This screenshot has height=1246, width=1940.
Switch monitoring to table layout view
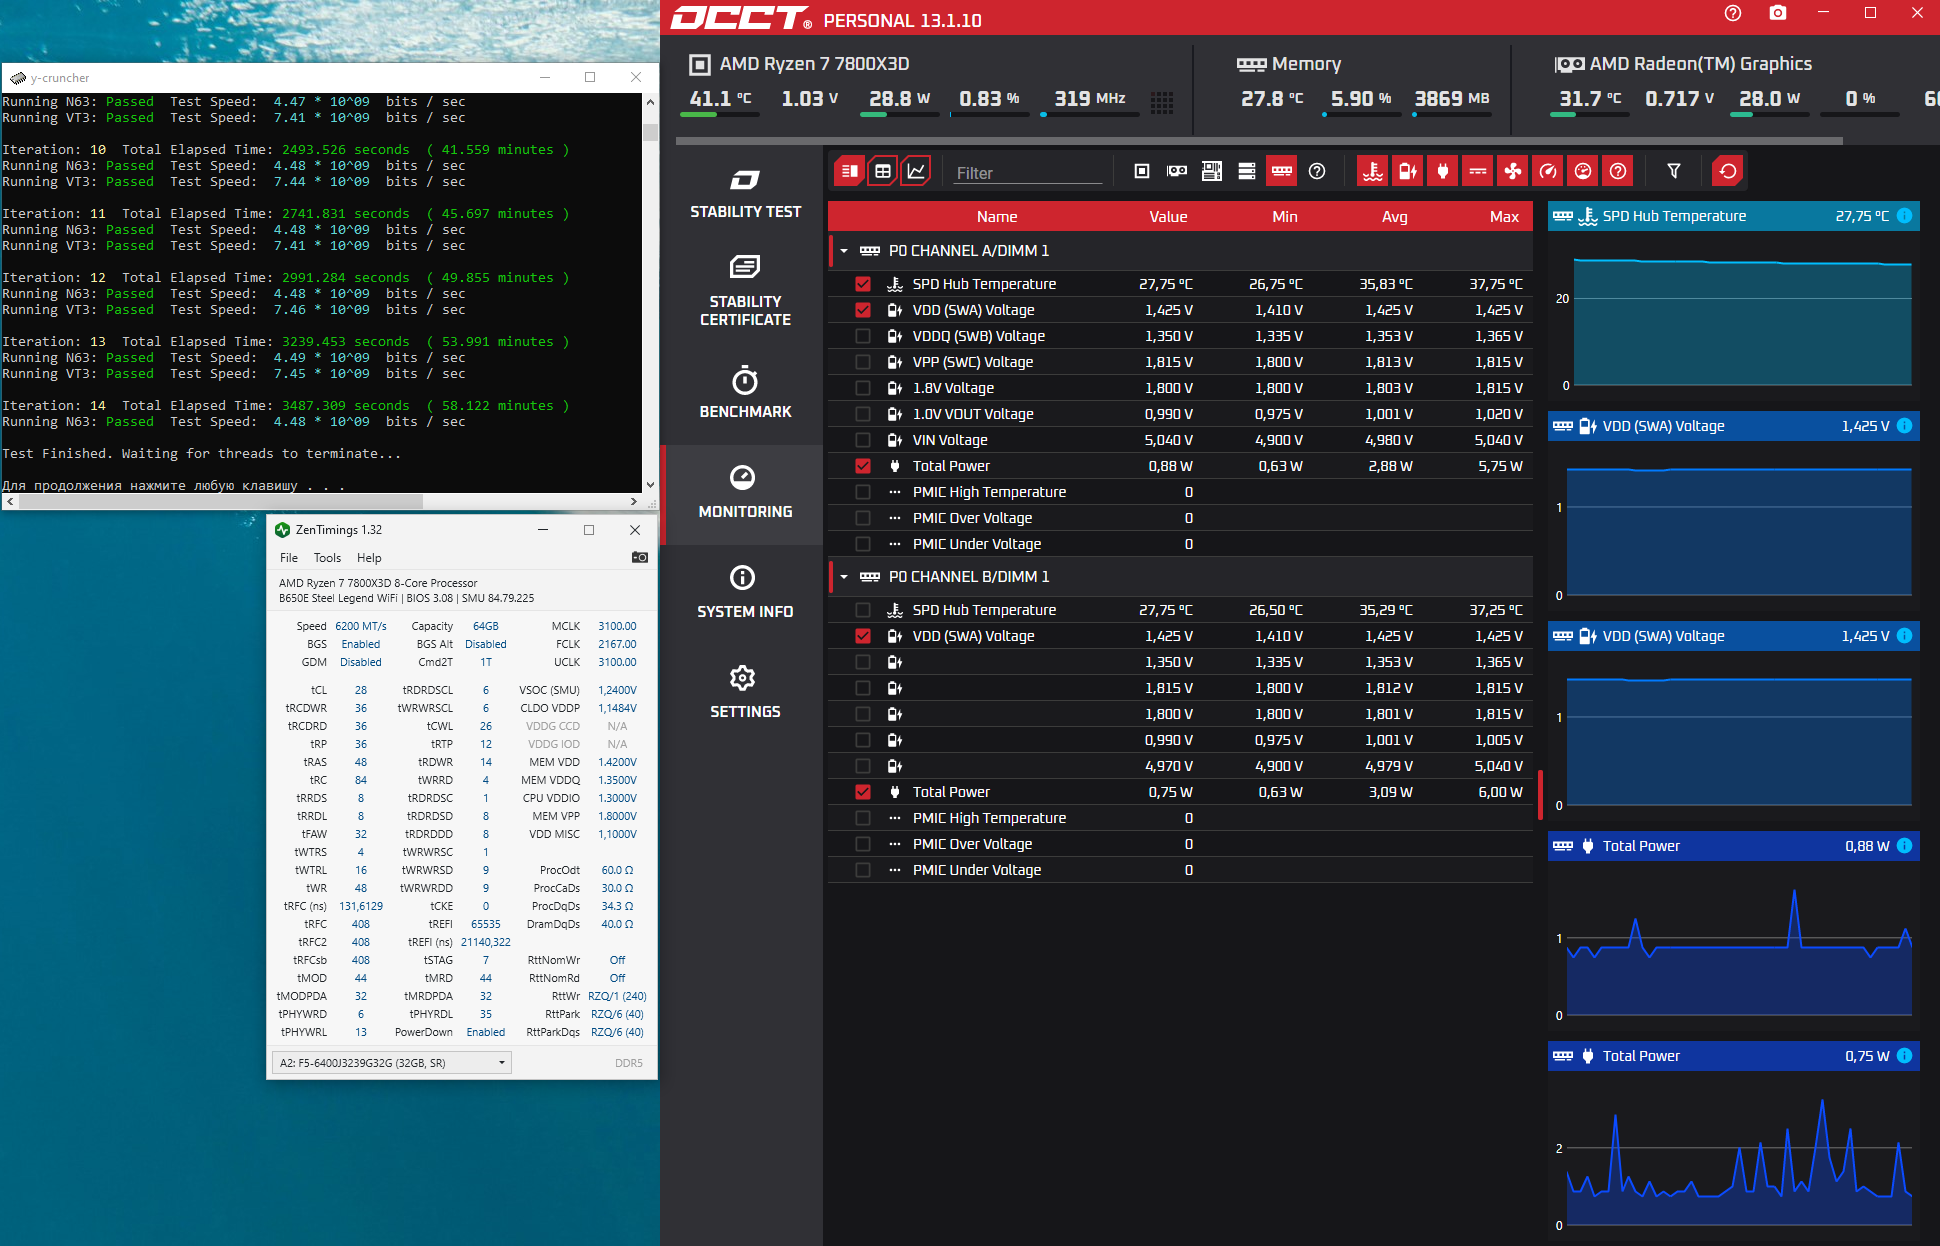pyautogui.click(x=883, y=171)
